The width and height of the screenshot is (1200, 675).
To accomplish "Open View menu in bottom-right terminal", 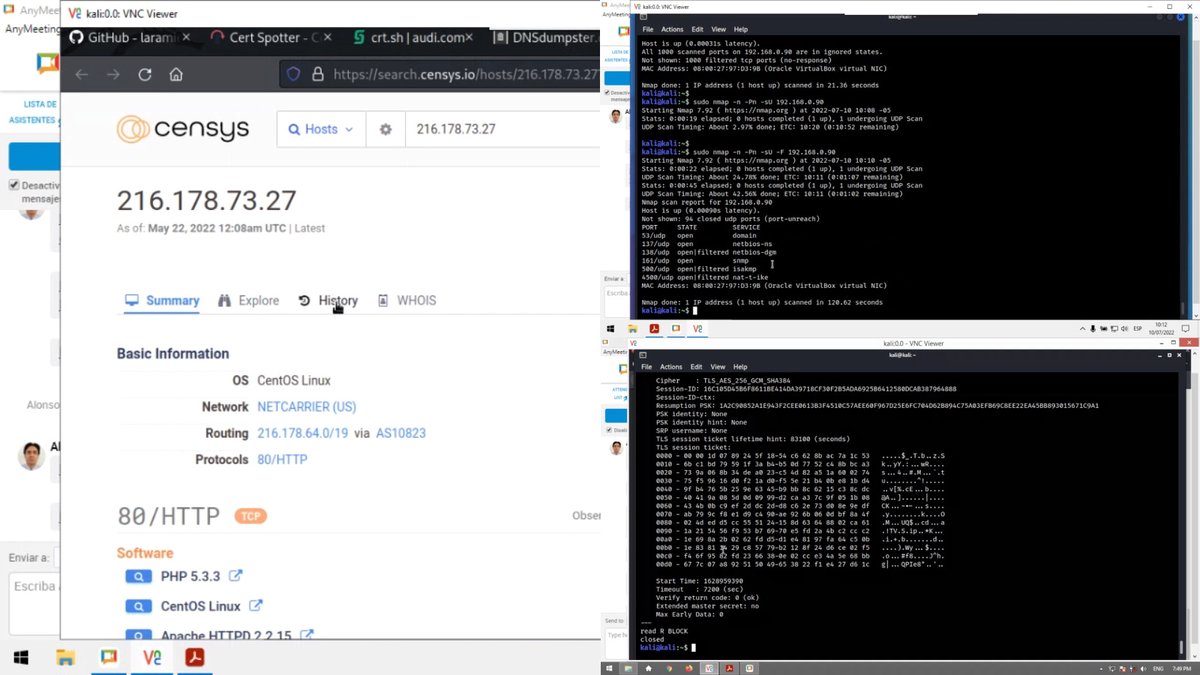I will coord(718,367).
